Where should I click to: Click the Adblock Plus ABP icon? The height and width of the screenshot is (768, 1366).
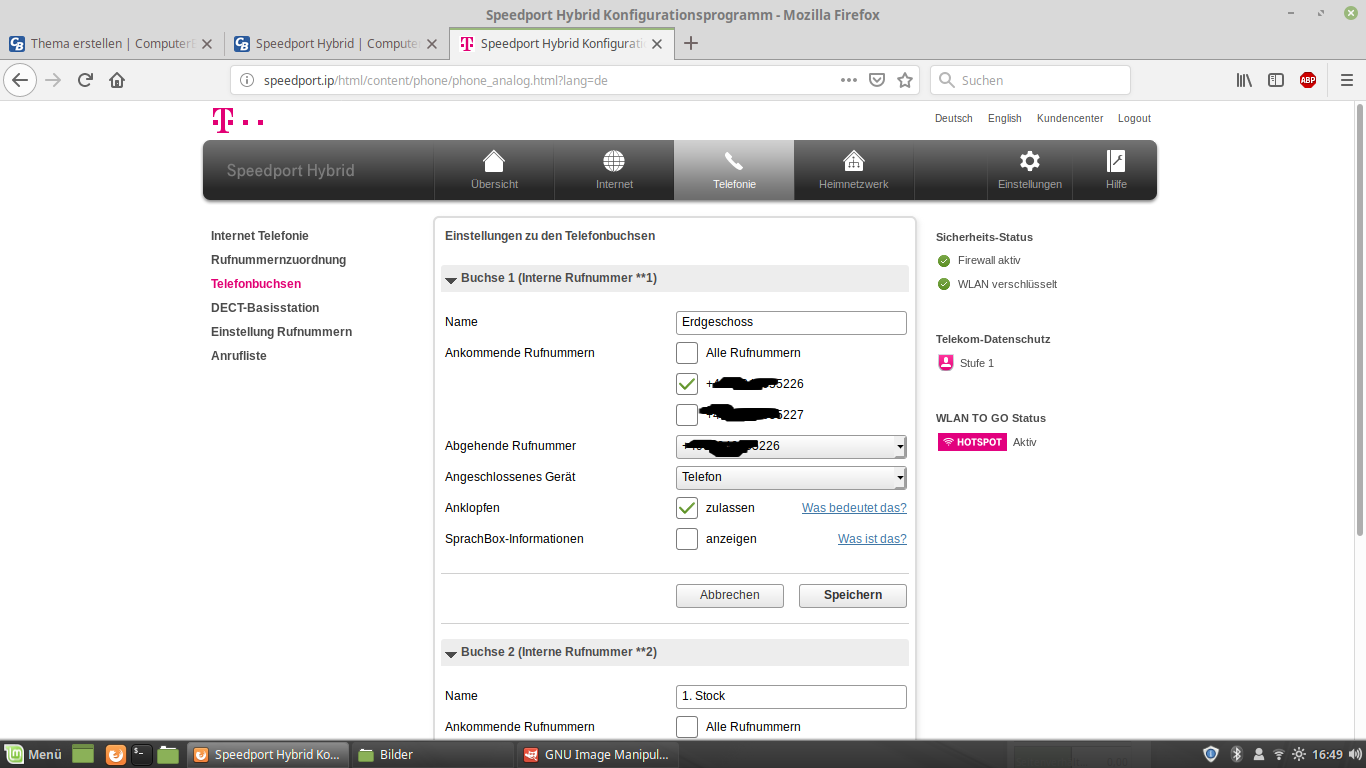1308,80
